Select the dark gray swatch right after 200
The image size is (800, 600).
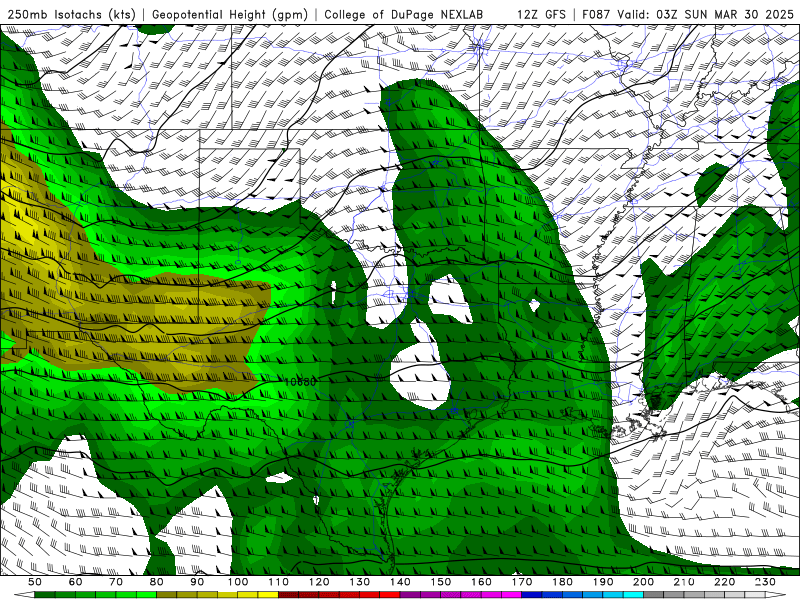(x=654, y=594)
